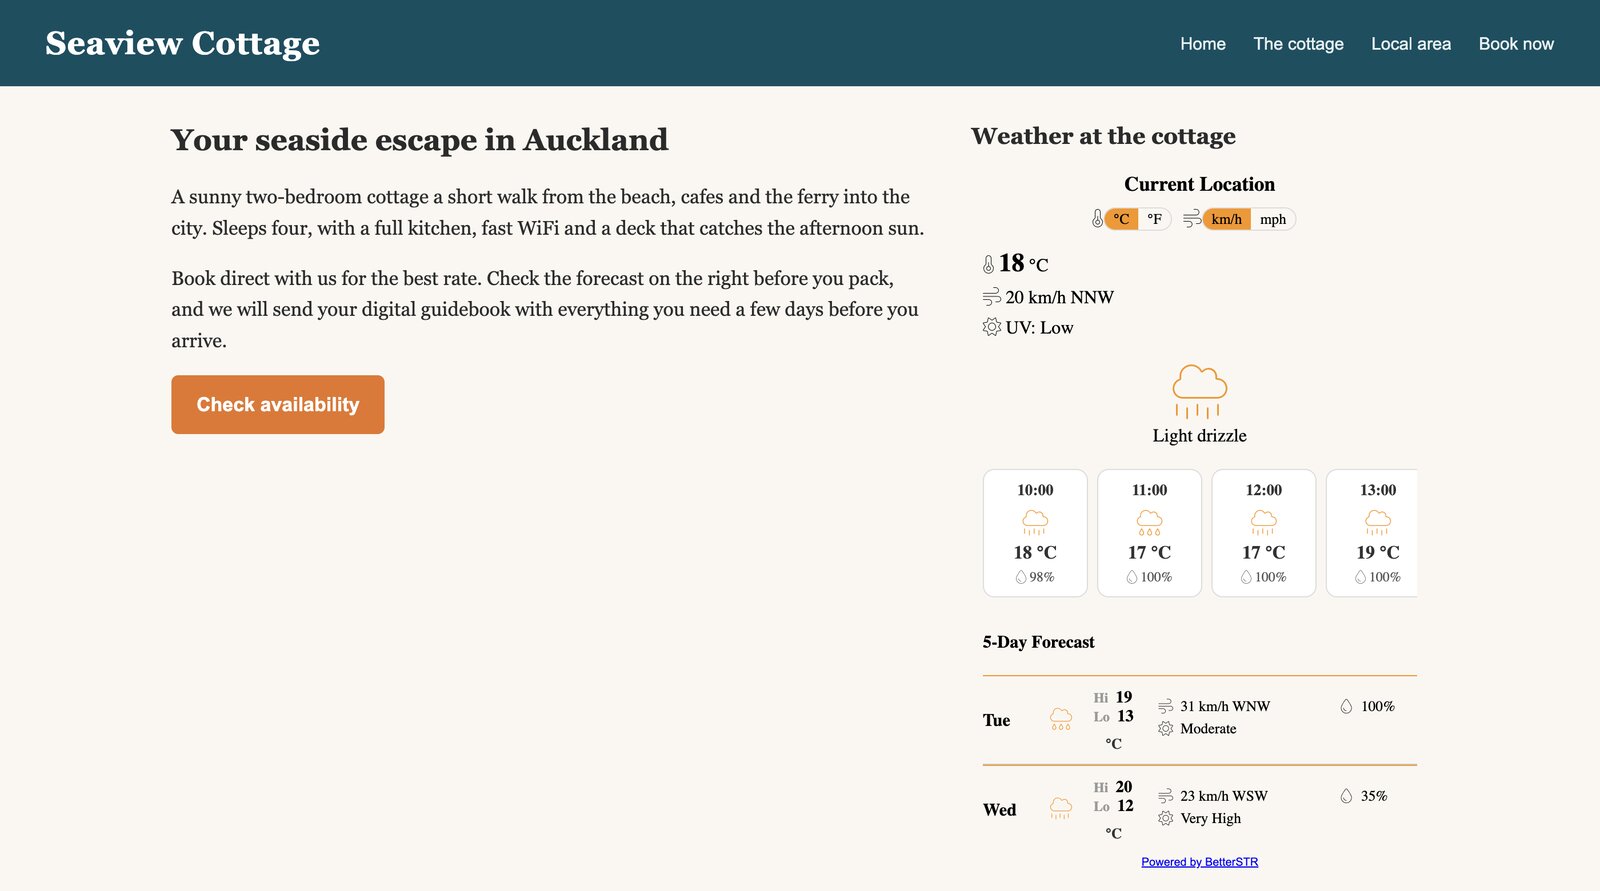Click the thermometer icon next to 18 °C

coord(988,264)
